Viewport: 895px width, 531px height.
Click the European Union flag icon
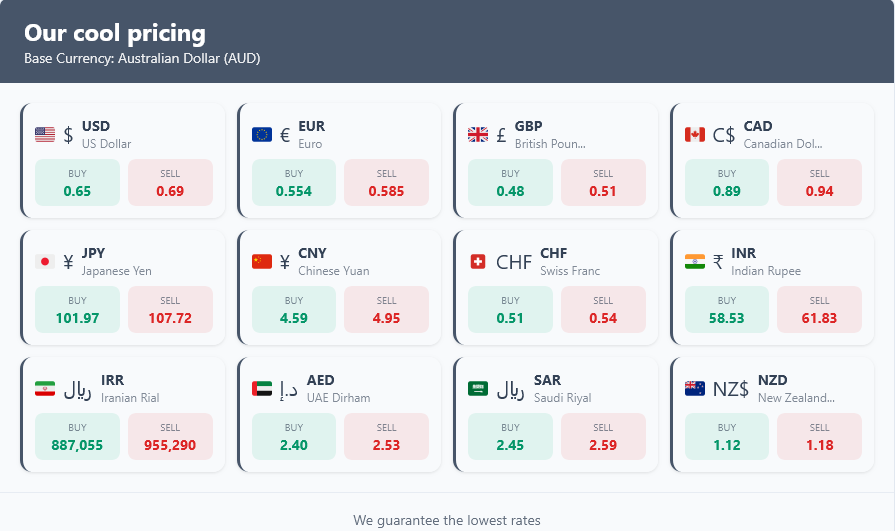(262, 134)
